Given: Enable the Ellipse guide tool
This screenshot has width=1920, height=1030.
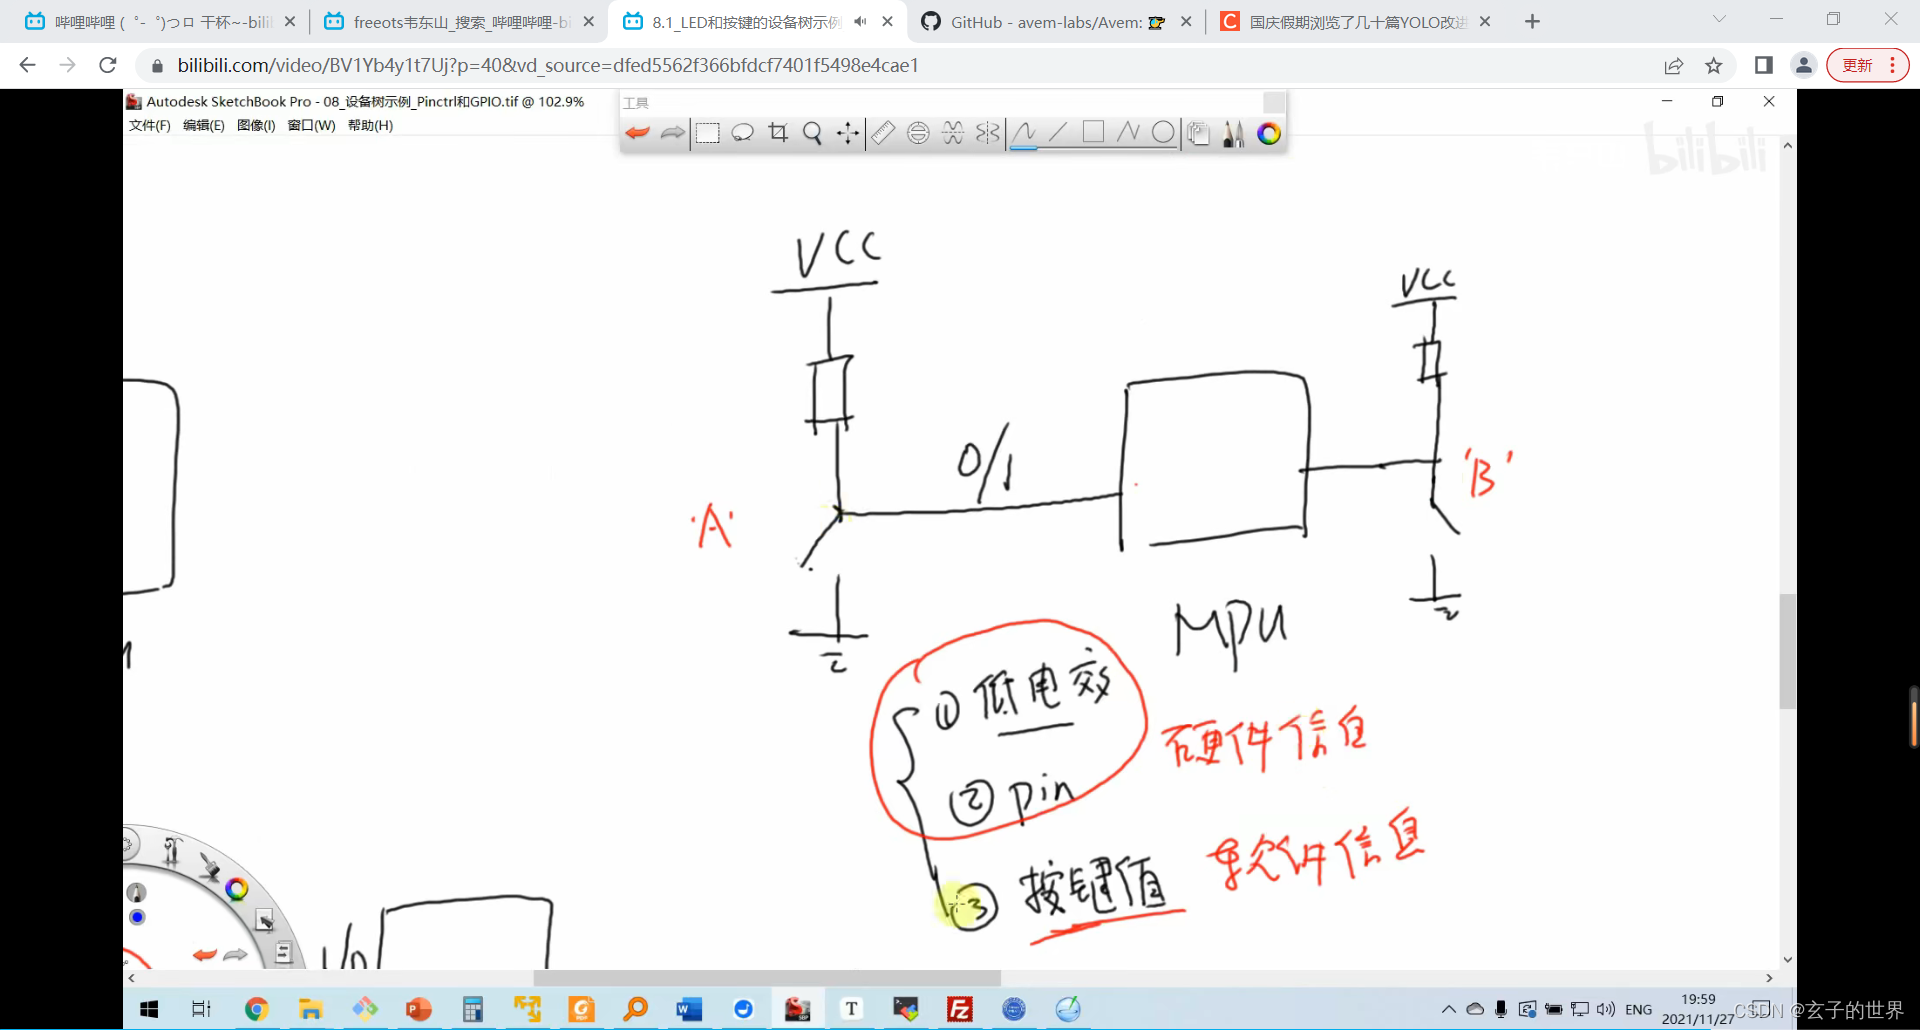Looking at the screenshot, I should click(x=918, y=133).
